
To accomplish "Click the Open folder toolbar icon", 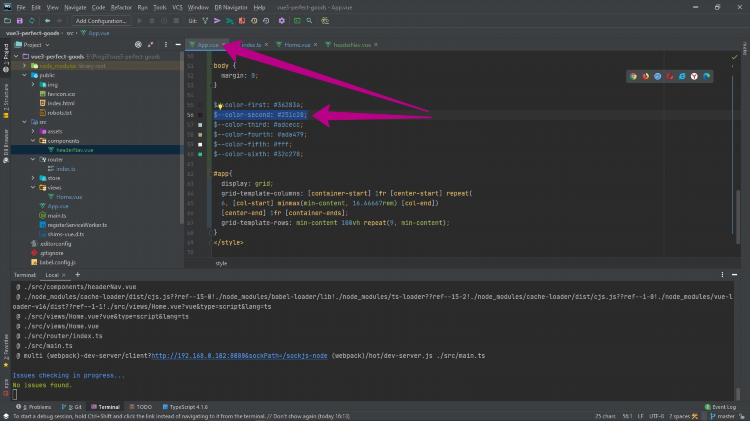I will click(7, 21).
